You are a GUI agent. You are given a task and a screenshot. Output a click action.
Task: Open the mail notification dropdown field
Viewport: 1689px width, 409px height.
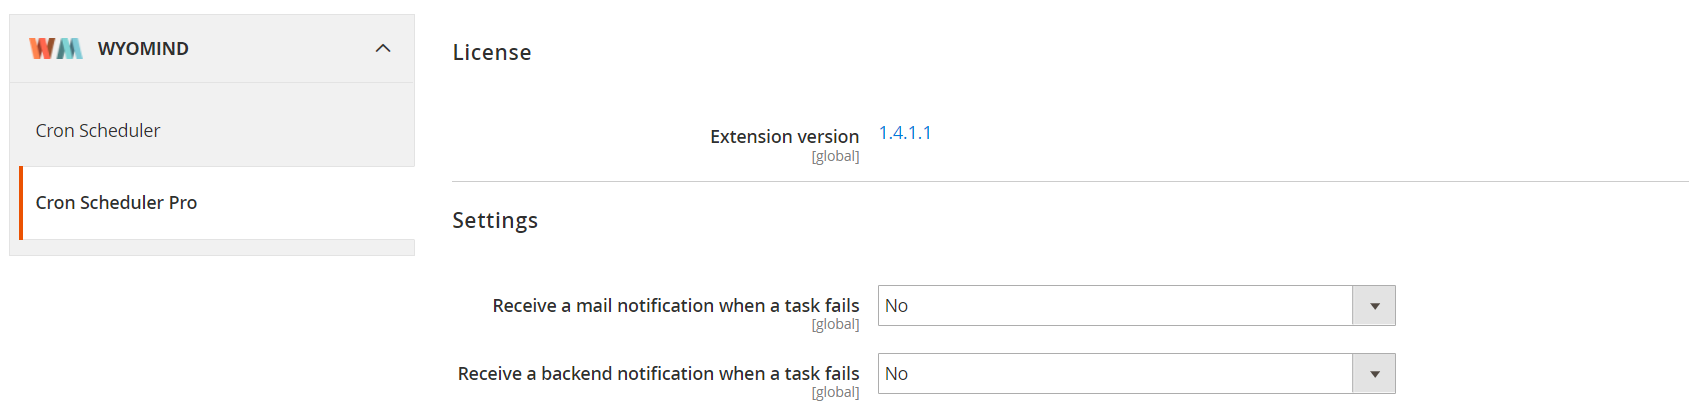(1136, 306)
